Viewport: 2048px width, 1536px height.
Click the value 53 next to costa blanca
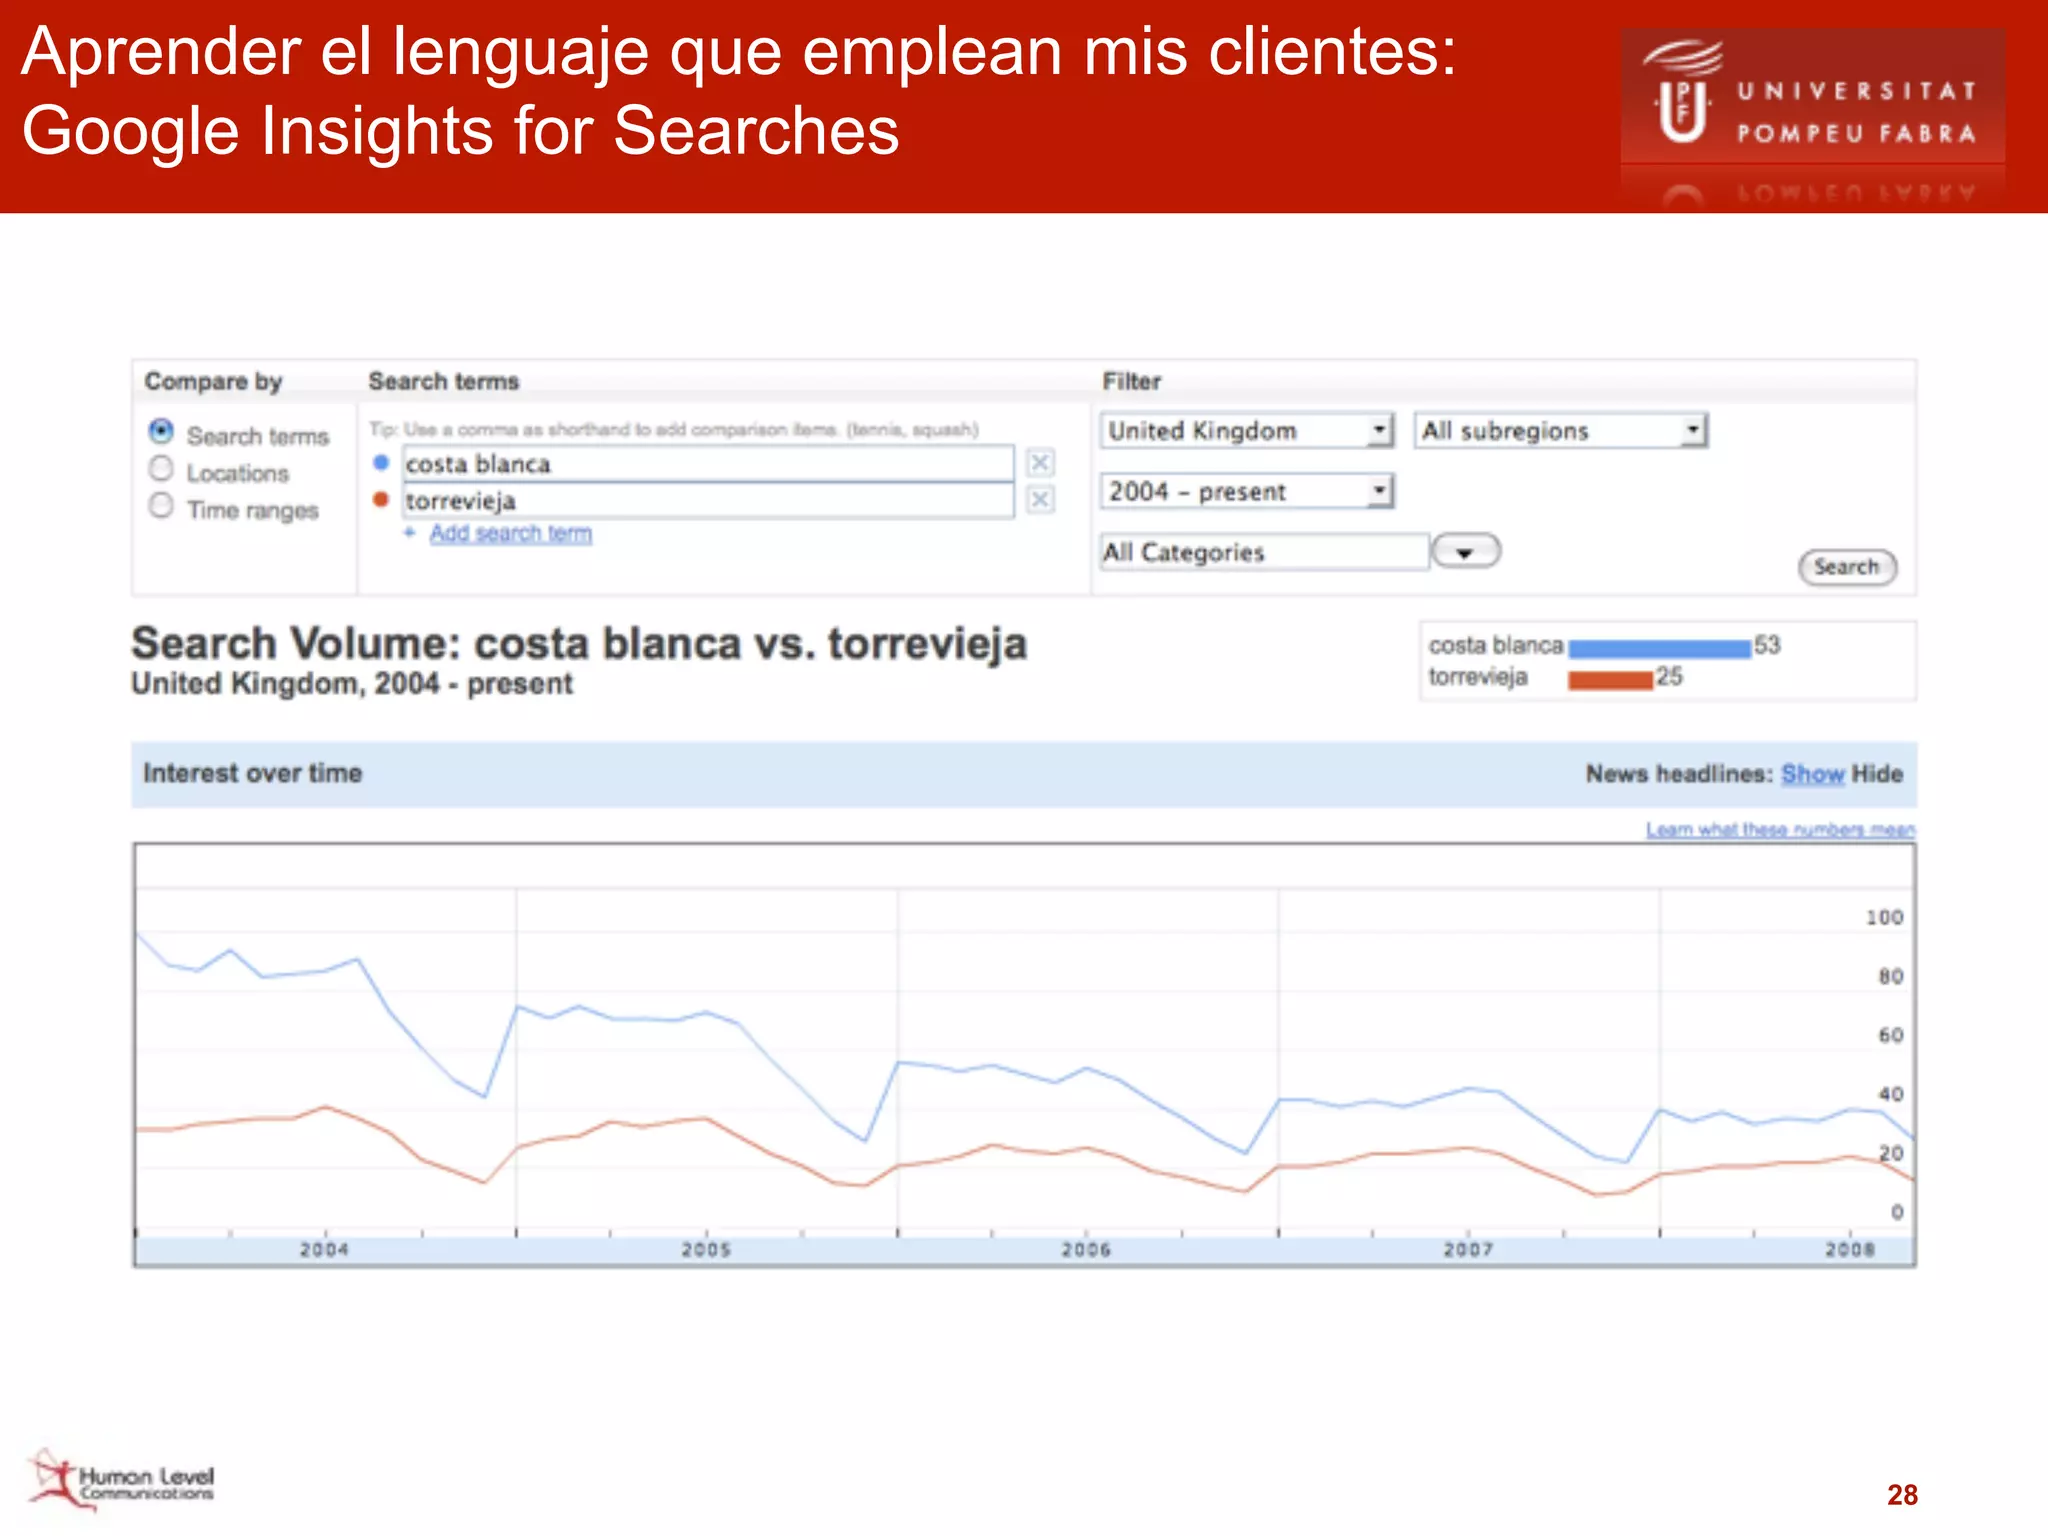pyautogui.click(x=1767, y=645)
